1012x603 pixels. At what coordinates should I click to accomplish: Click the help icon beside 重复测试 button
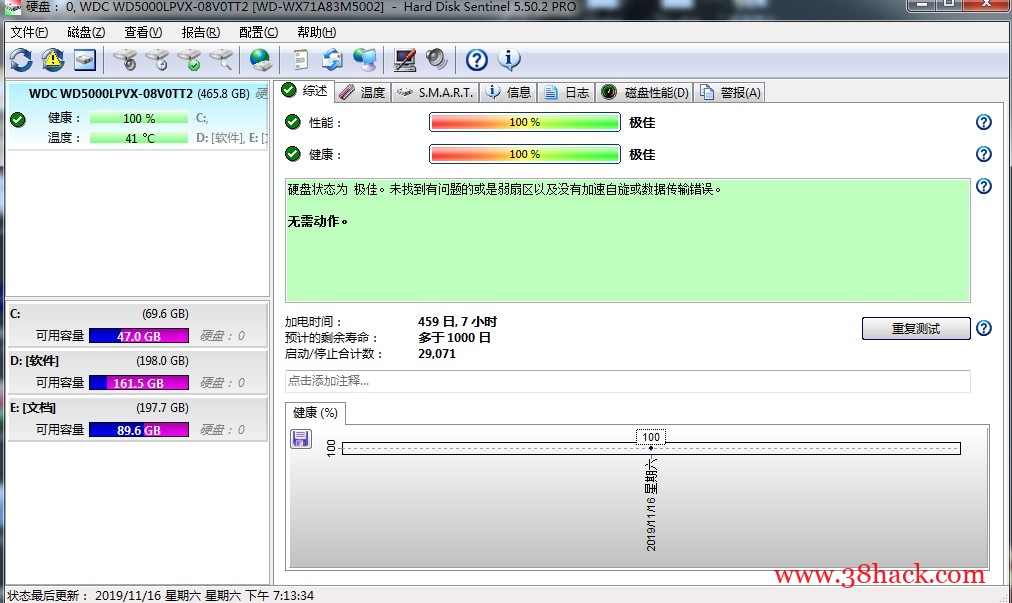point(984,328)
